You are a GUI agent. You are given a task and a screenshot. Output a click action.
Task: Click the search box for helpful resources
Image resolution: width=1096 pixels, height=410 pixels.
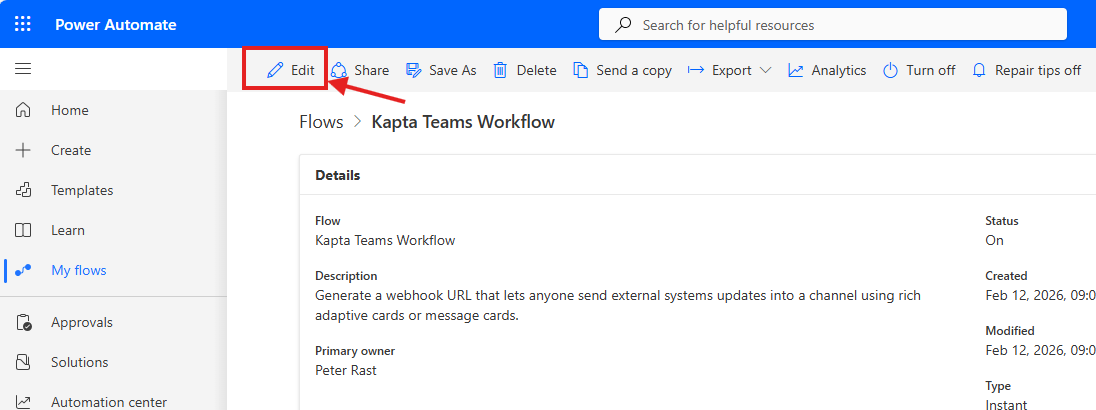pos(840,25)
